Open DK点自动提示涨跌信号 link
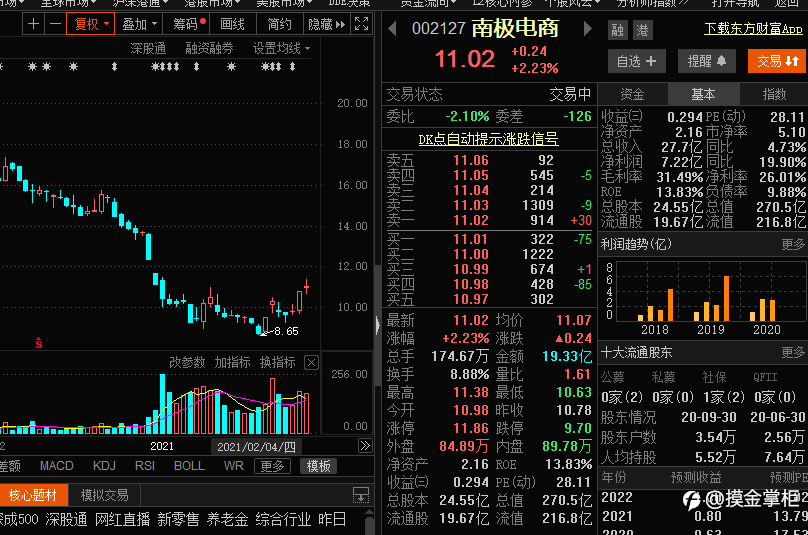 point(489,139)
